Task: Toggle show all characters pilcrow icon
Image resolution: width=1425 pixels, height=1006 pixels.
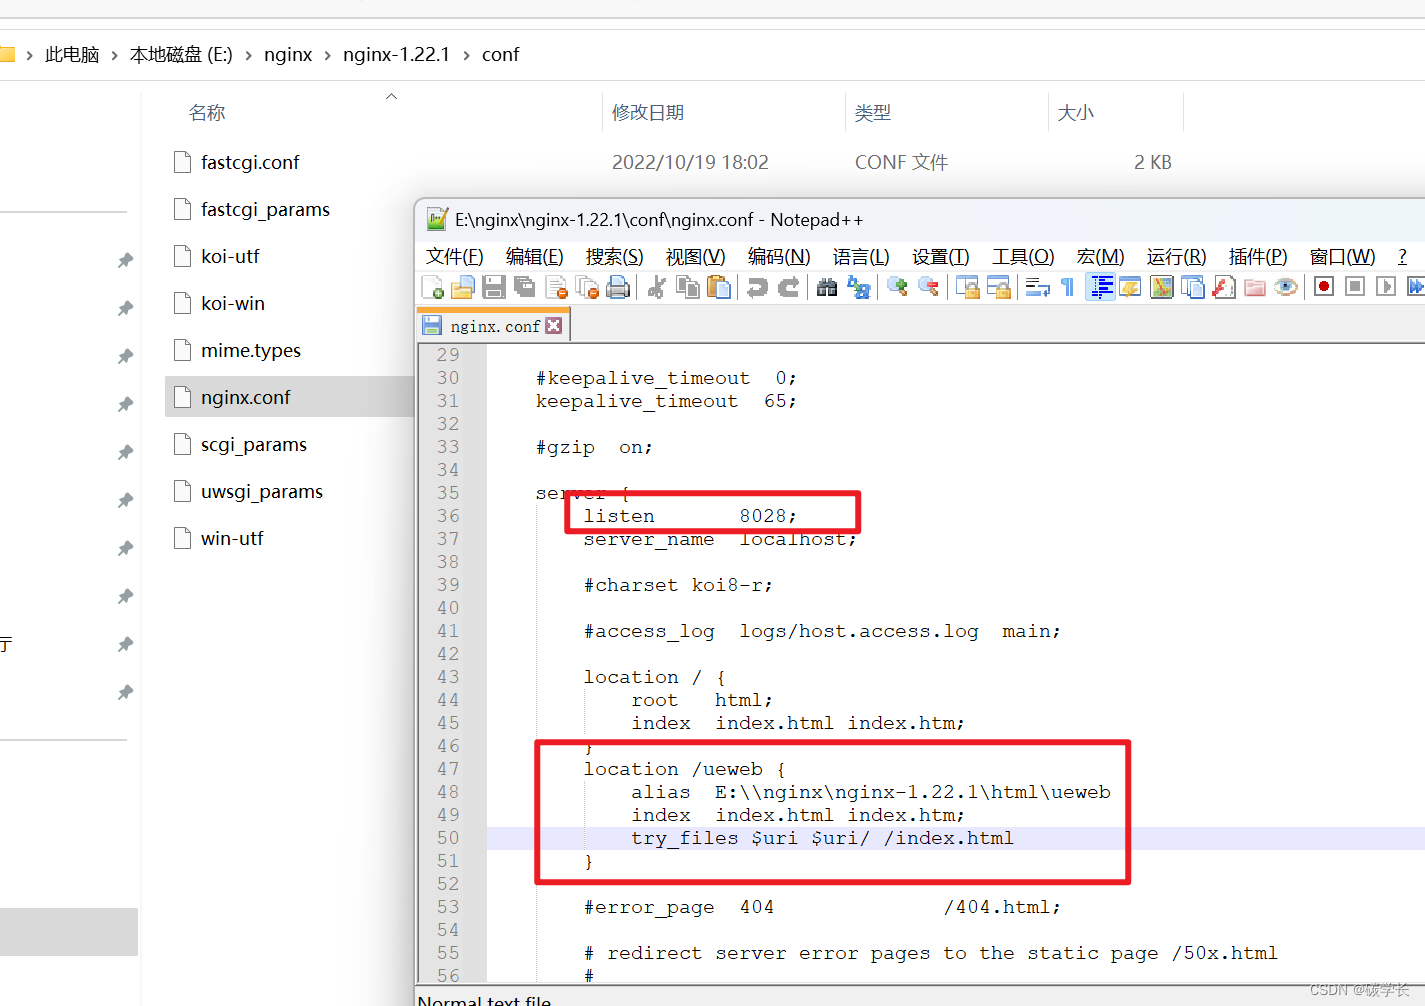Action: click(x=1067, y=288)
